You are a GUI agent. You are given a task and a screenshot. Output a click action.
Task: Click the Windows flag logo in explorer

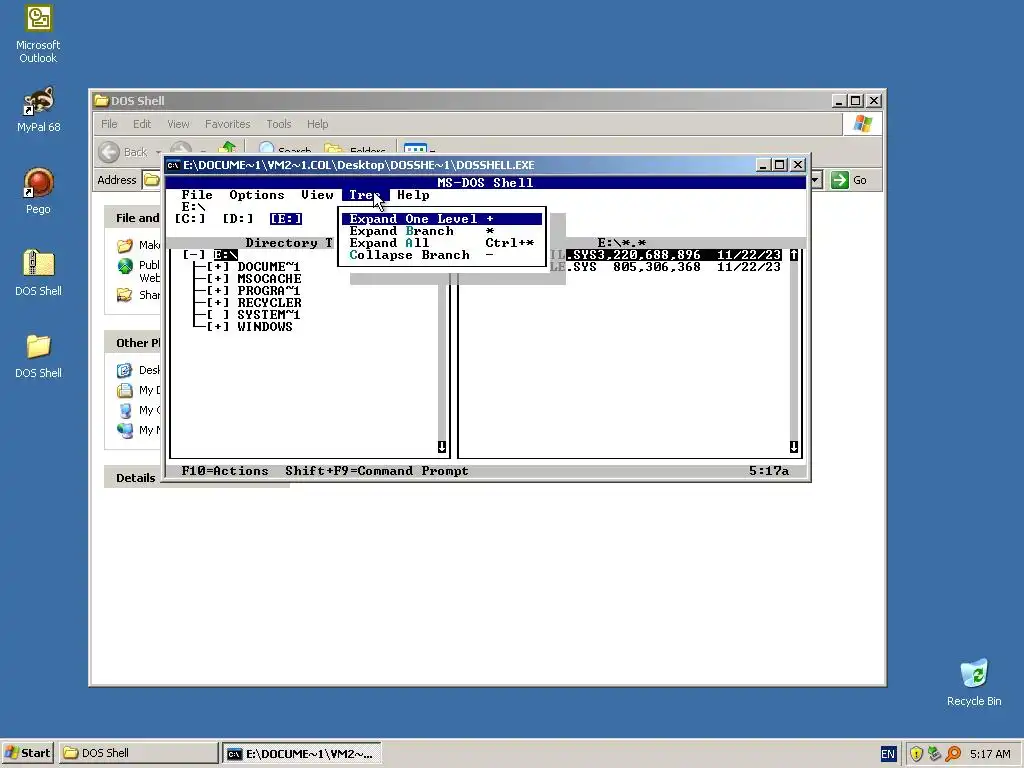(x=862, y=123)
